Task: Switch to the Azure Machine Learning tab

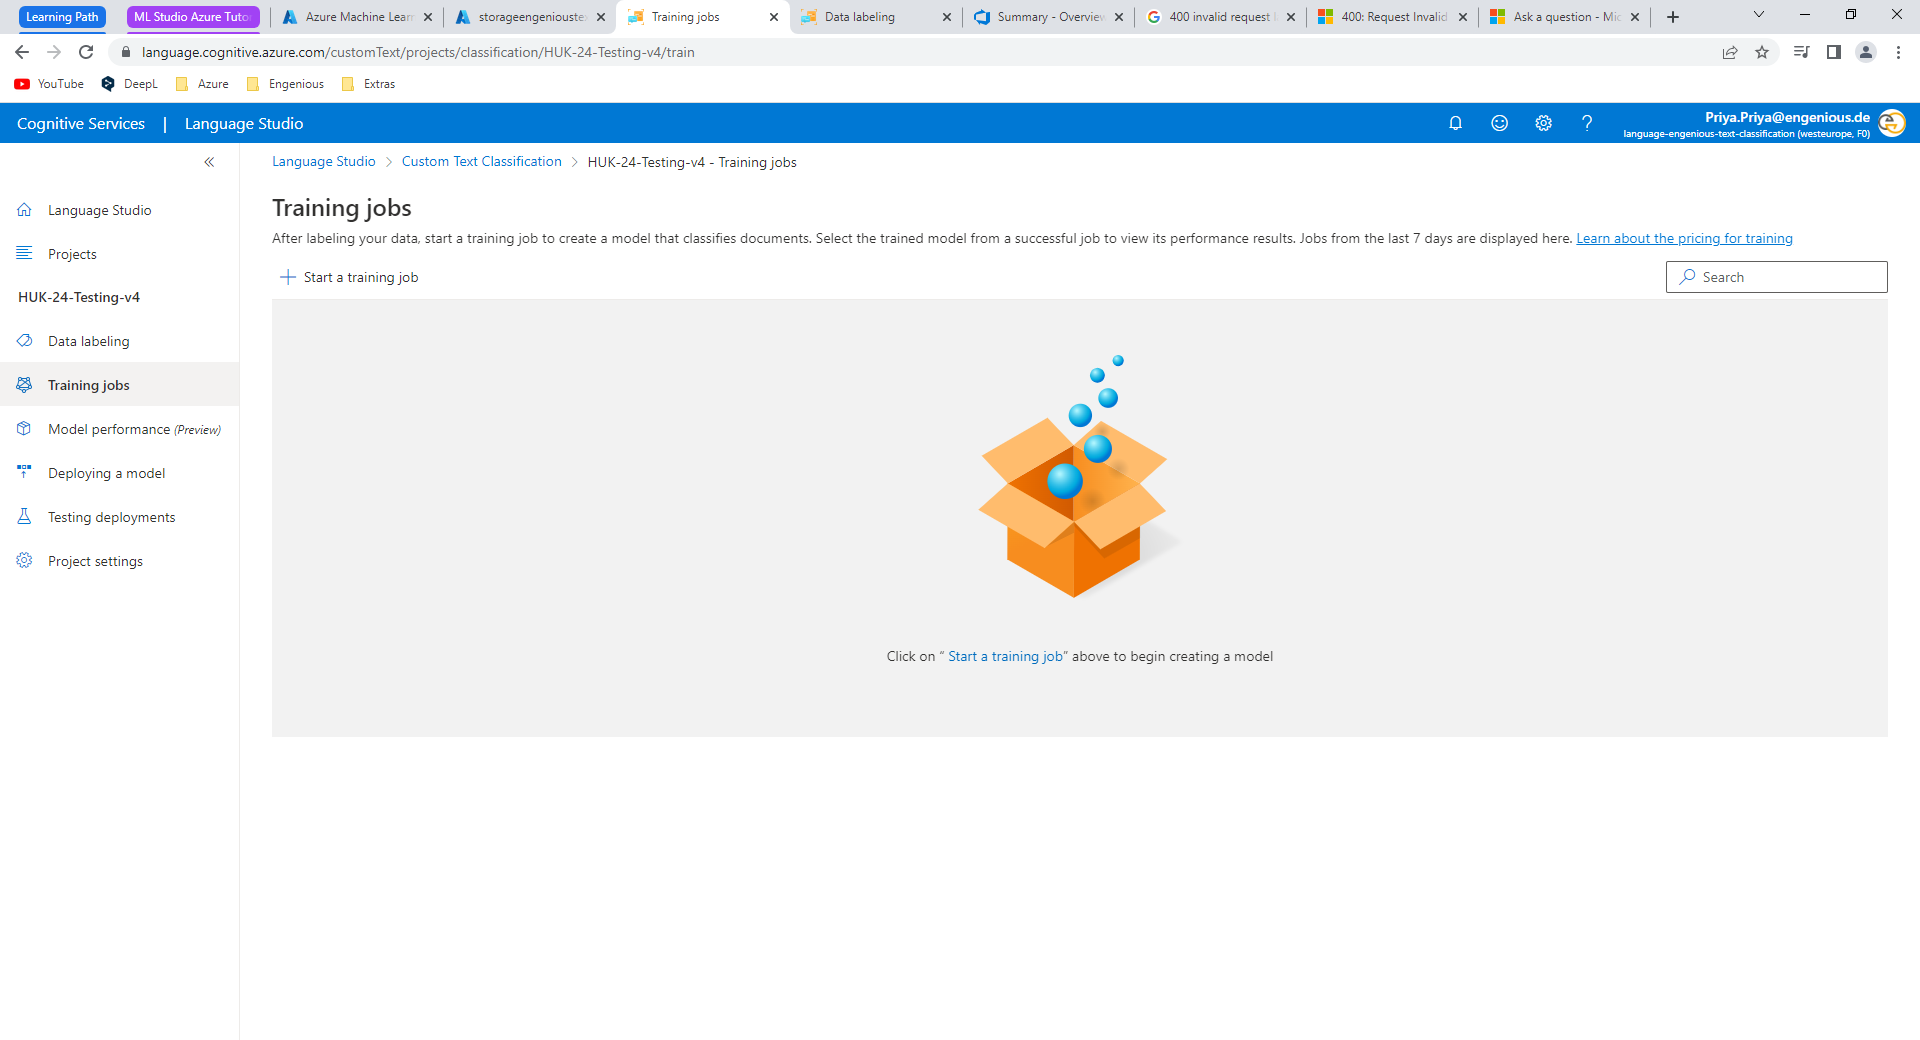Action: (x=357, y=17)
